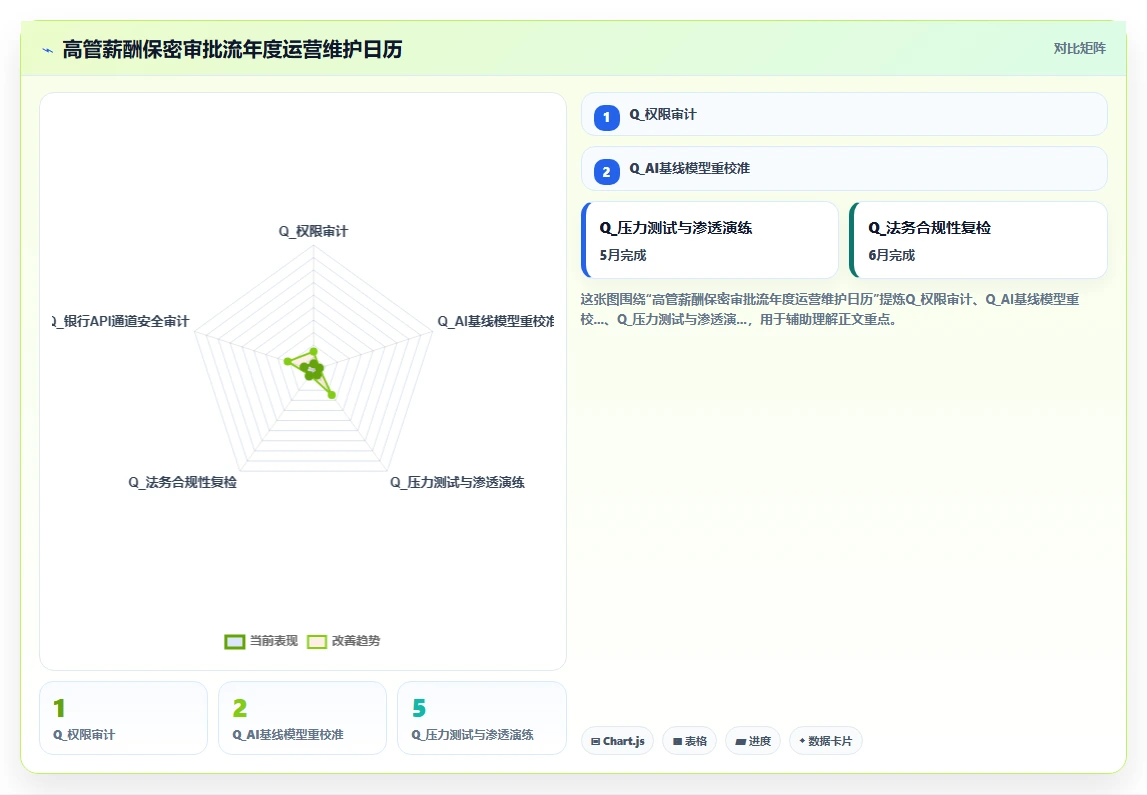1147x795 pixels.
Task: Click the Chart.js tag chip
Action: 617,741
